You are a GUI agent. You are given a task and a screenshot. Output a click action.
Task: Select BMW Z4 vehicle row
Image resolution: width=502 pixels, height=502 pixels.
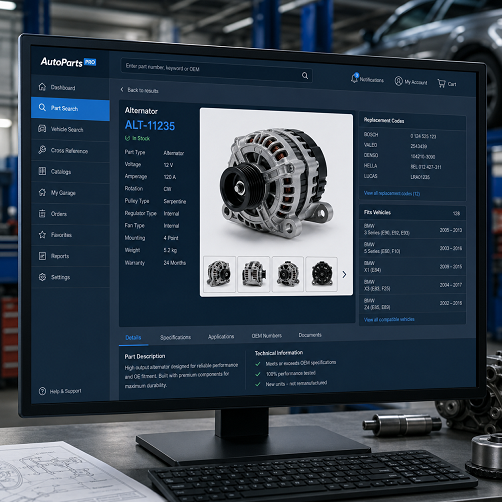pos(412,304)
